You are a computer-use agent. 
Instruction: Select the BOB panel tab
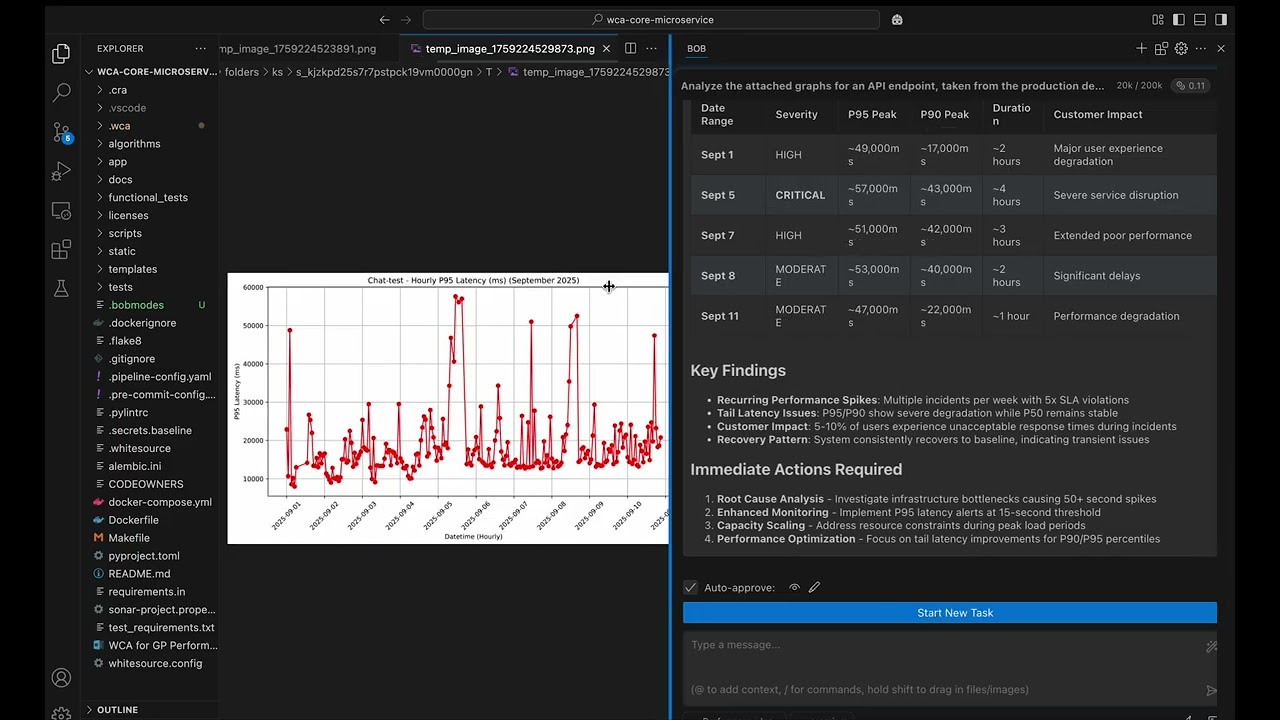click(x=696, y=48)
